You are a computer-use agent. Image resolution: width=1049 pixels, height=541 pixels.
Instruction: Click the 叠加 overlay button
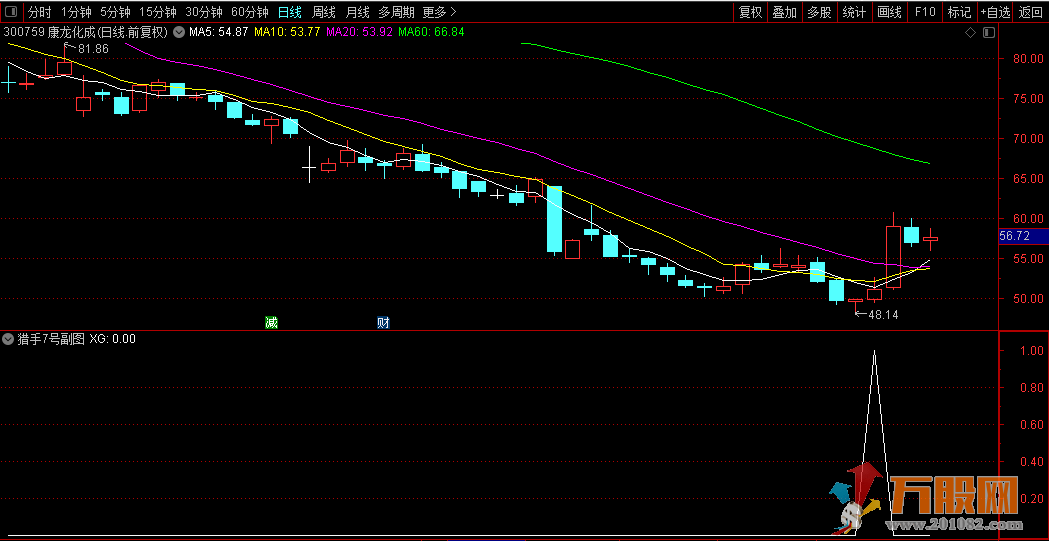coord(785,11)
